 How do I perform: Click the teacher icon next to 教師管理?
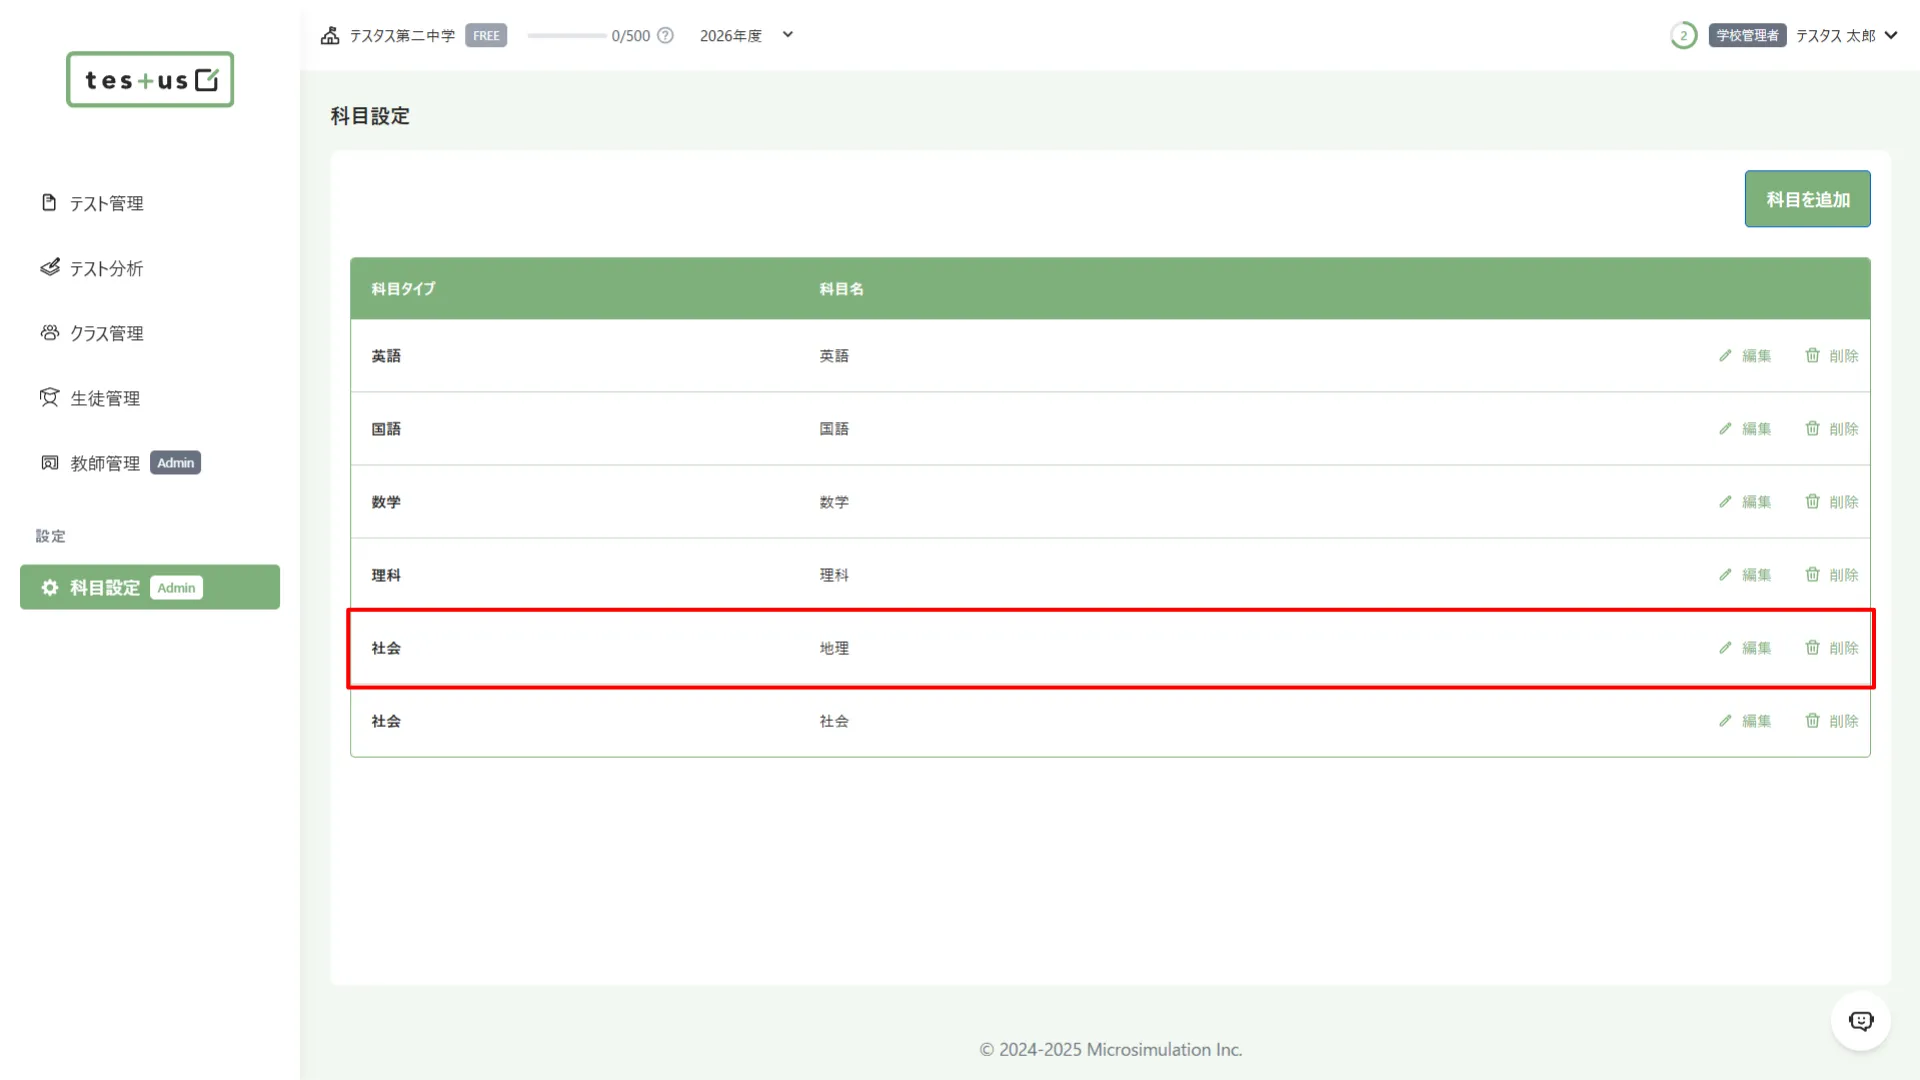click(x=49, y=462)
